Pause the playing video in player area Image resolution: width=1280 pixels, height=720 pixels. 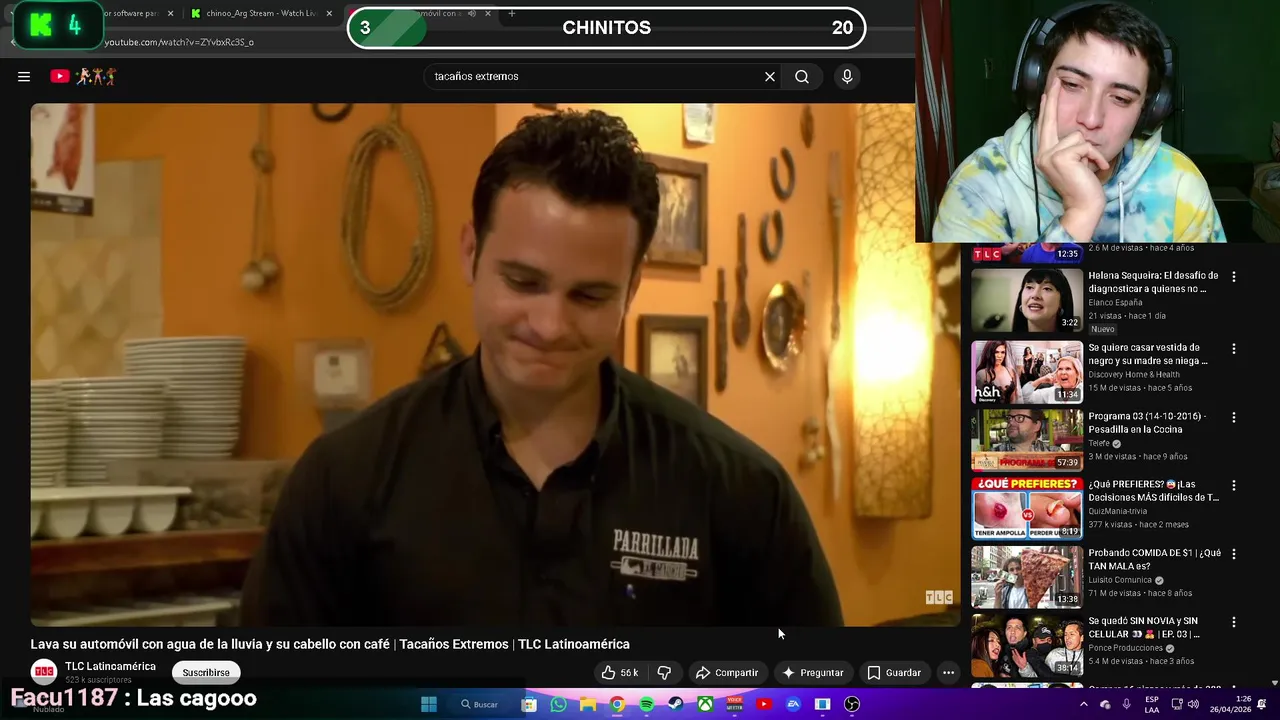pyautogui.click(x=495, y=365)
